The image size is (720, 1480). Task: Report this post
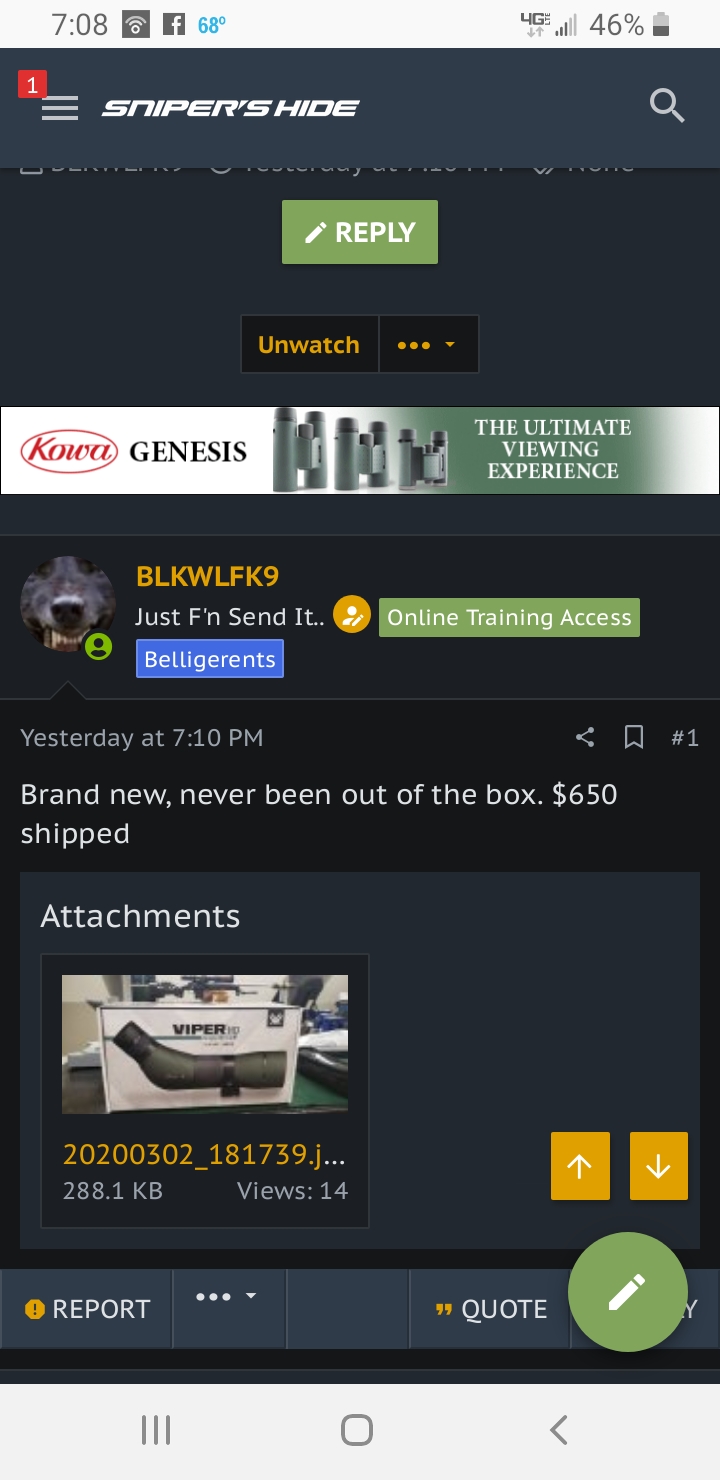pyautogui.click(x=87, y=1309)
